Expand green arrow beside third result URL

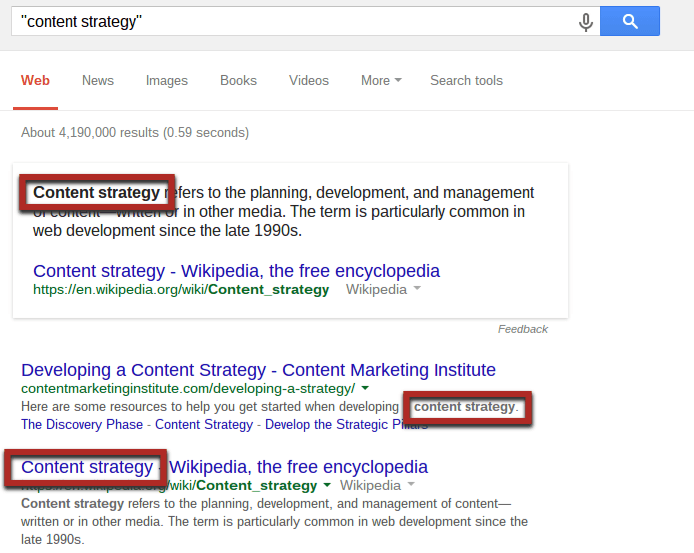coord(327,485)
